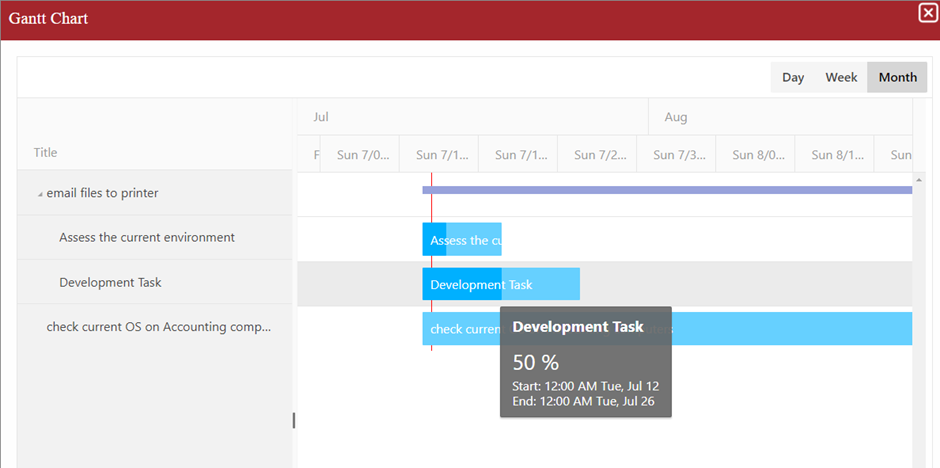The height and width of the screenshot is (468, 940).
Task: Switch to Day view
Action: coord(793,77)
